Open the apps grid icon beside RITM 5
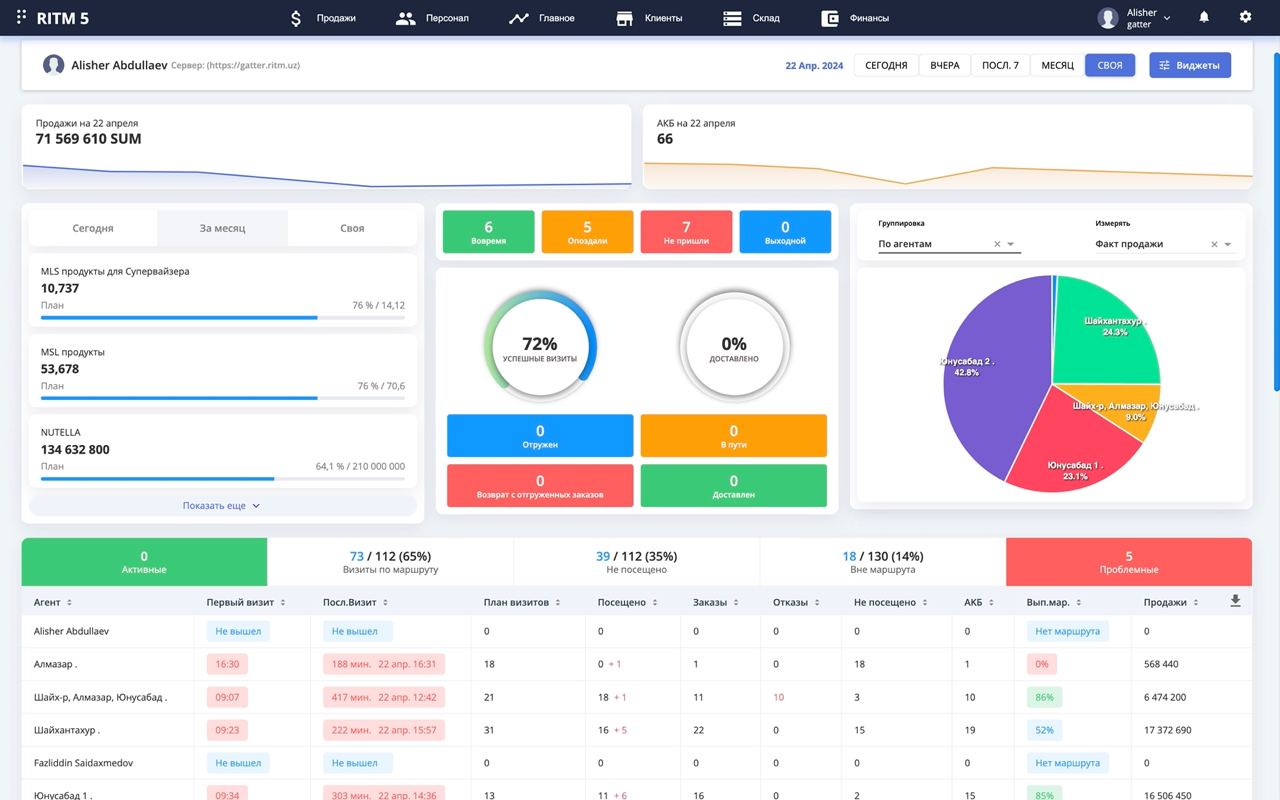This screenshot has width=1280, height=800. (x=22, y=17)
